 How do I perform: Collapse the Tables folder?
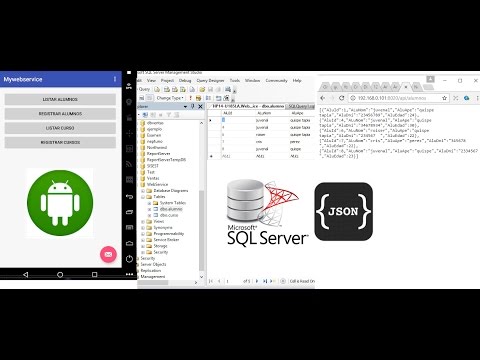(x=143, y=197)
